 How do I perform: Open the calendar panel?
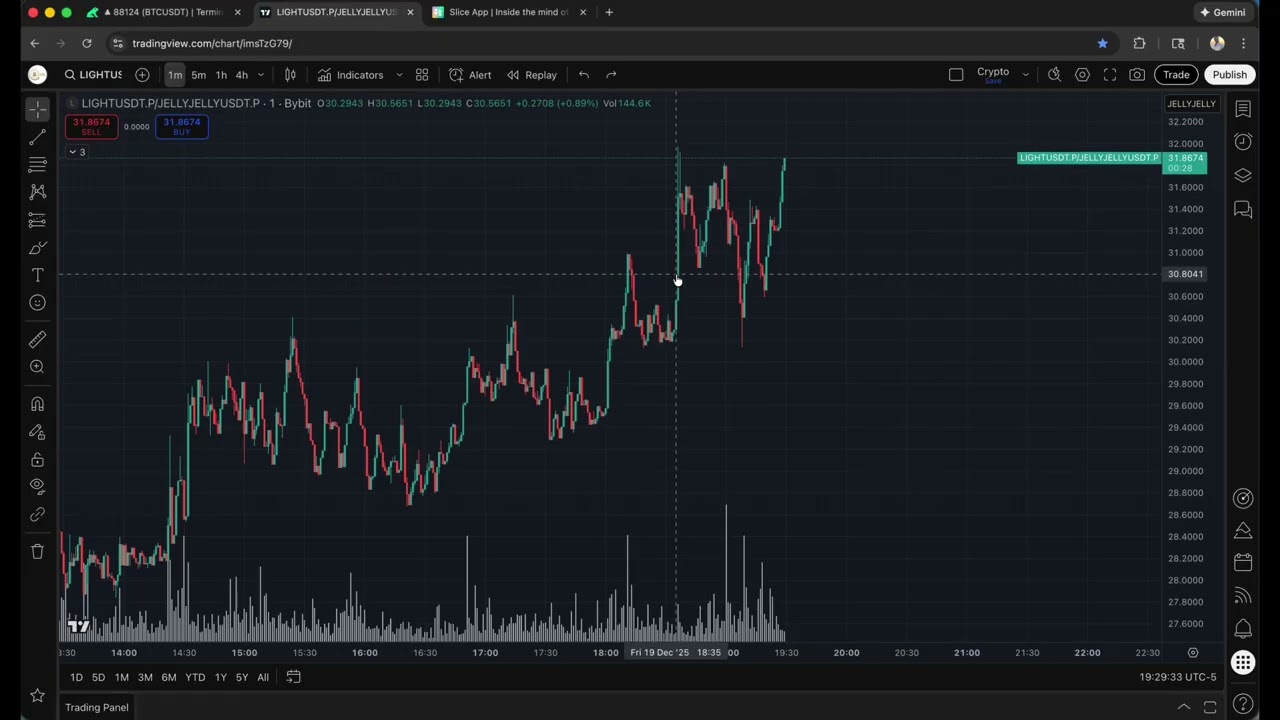click(x=1243, y=563)
